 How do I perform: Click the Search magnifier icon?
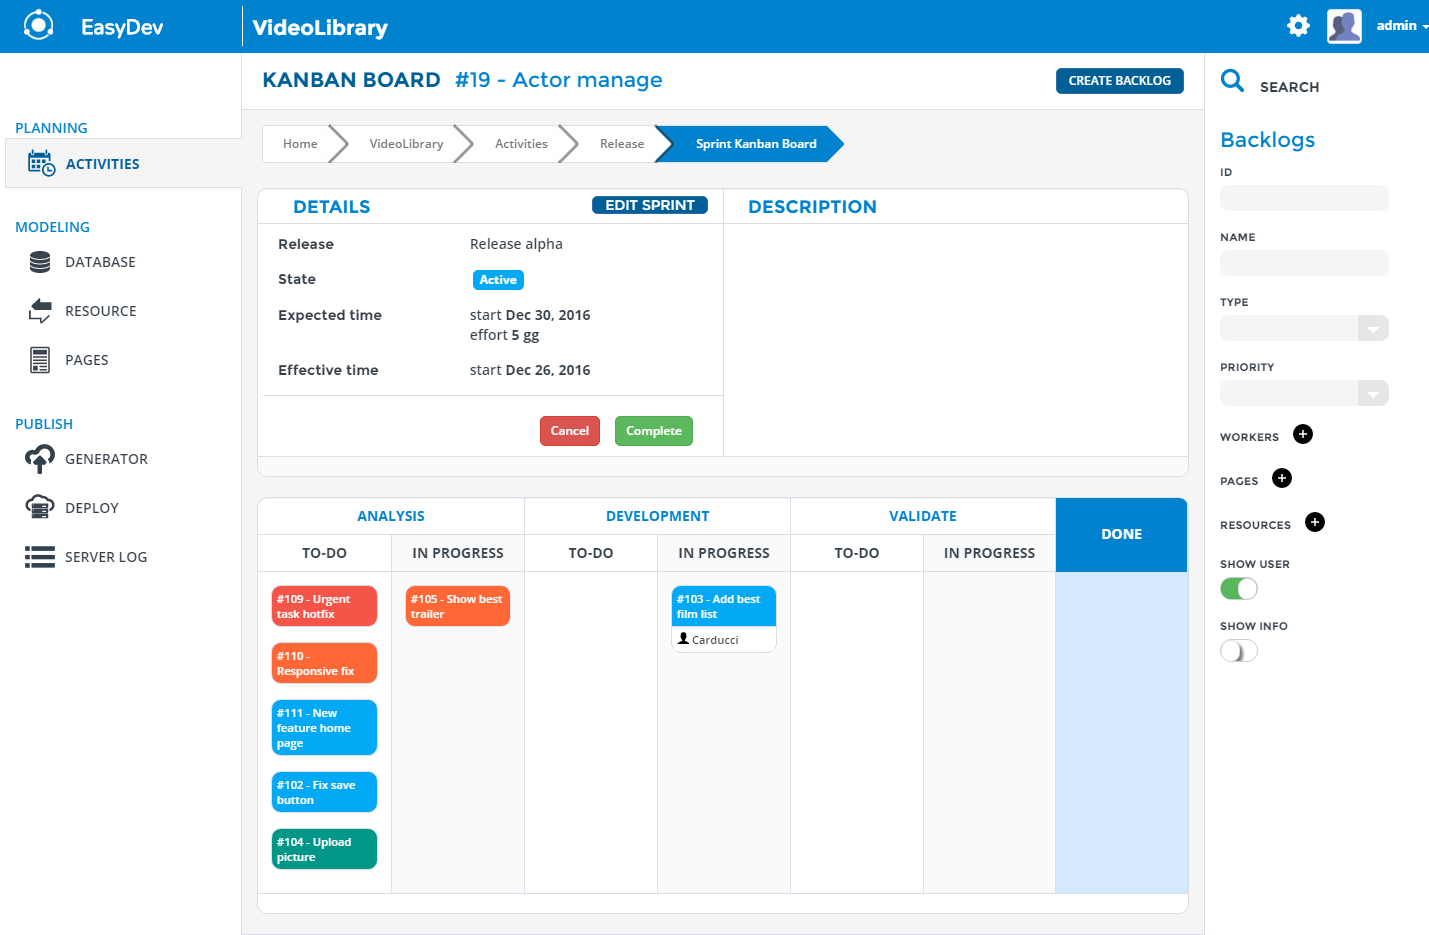1233,81
